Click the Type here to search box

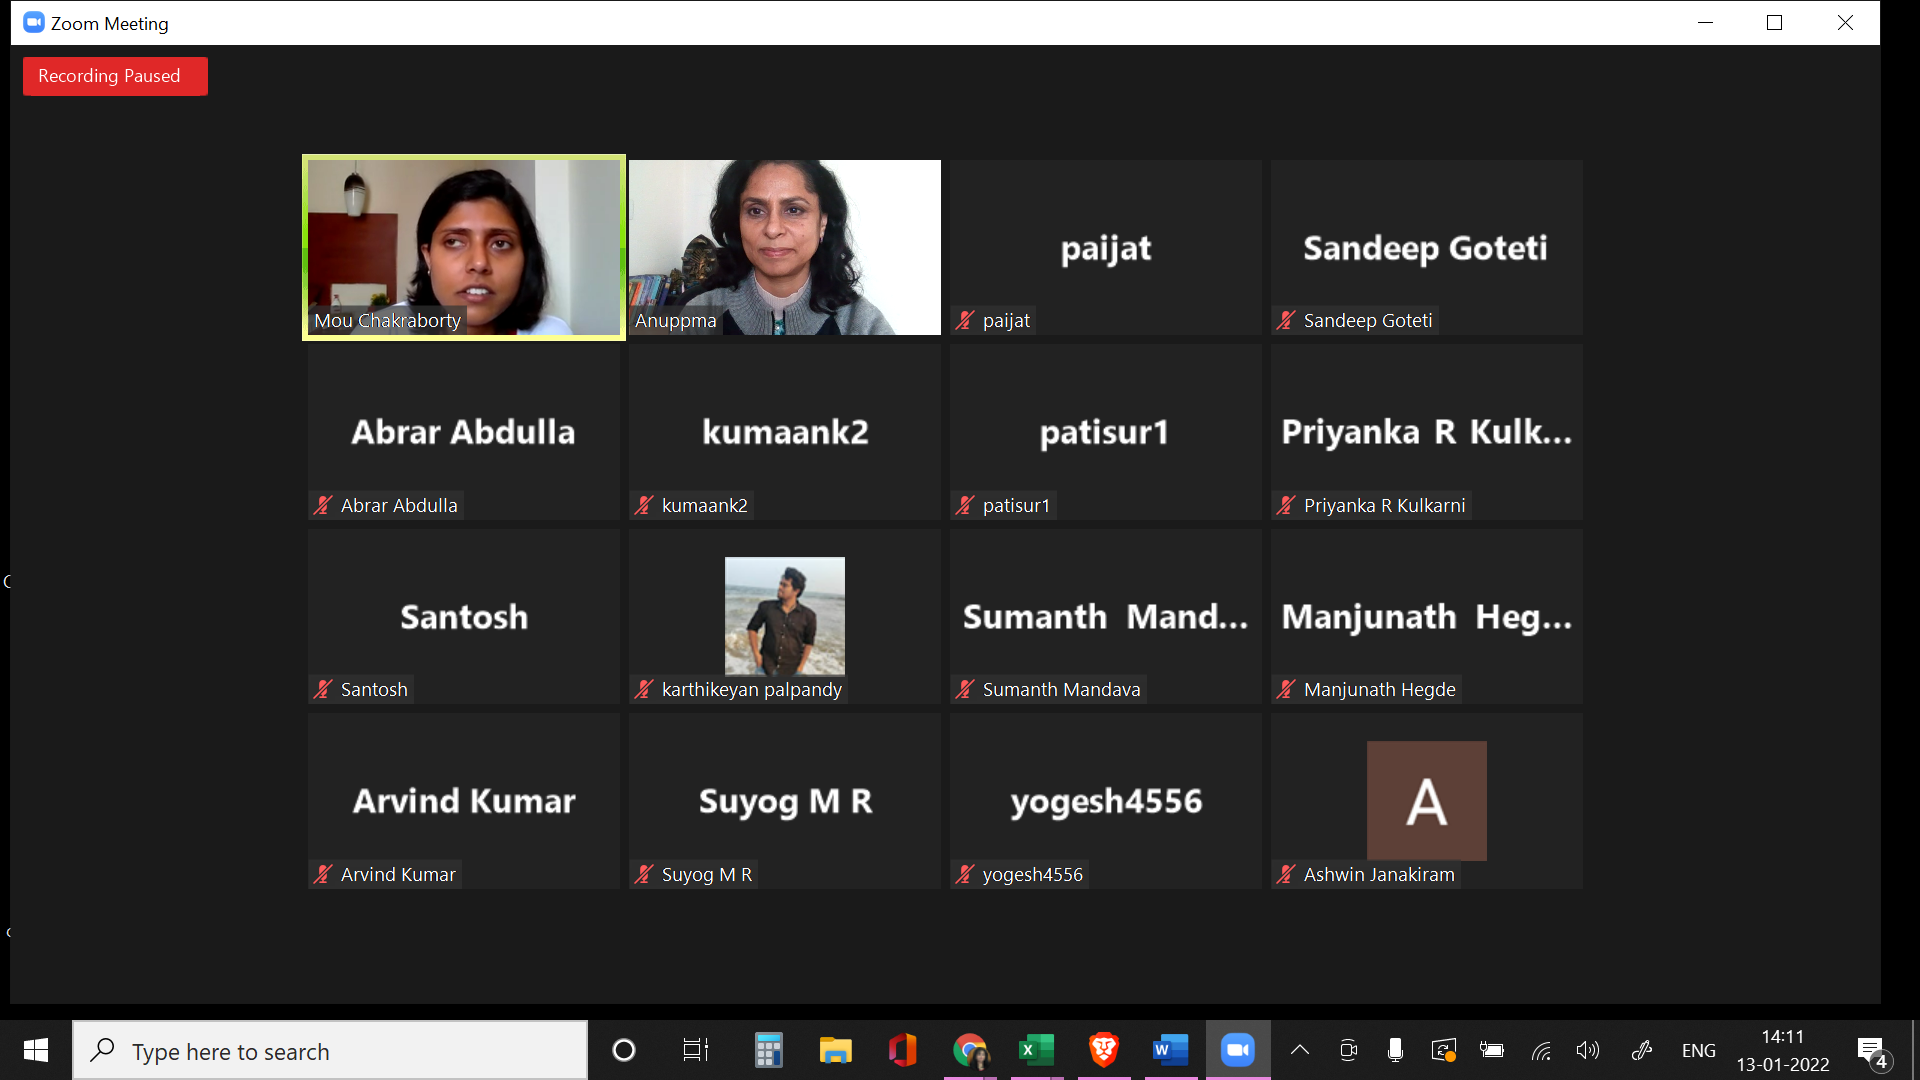[330, 1051]
